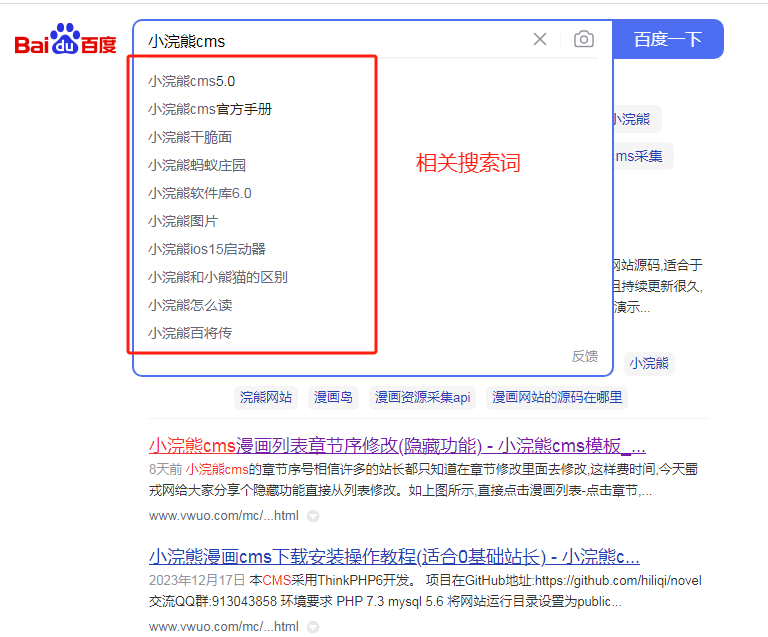Viewport: 768px width, 637px height.
Task: Click the 漫画岛 related tag
Action: tap(333, 397)
